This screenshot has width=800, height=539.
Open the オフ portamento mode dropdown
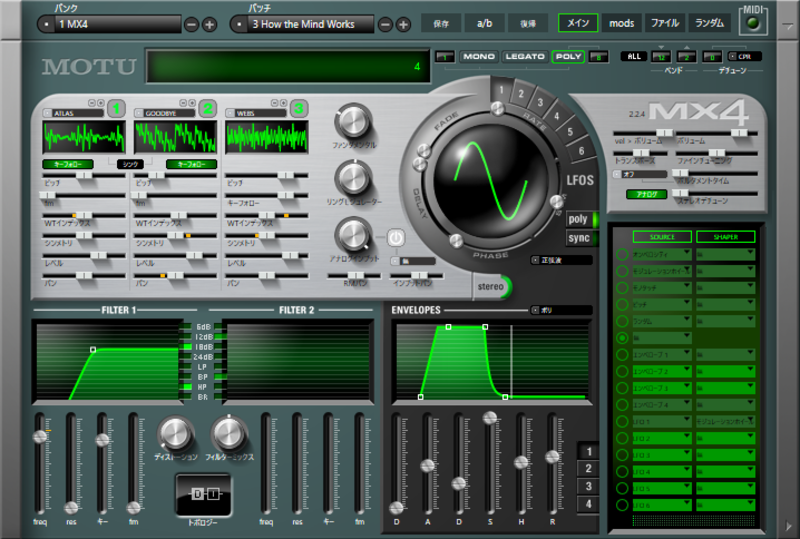pyautogui.click(x=640, y=175)
